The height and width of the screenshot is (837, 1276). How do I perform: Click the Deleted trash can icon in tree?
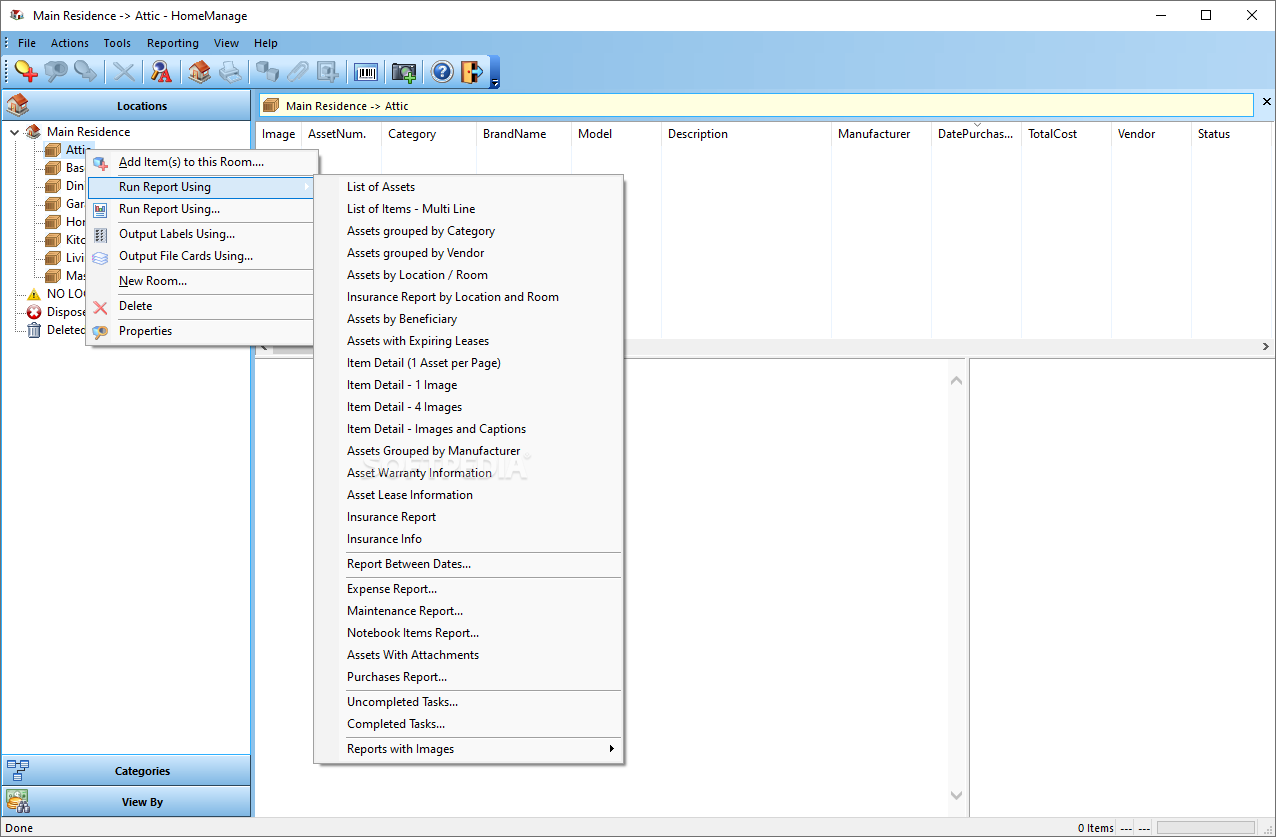tap(34, 330)
